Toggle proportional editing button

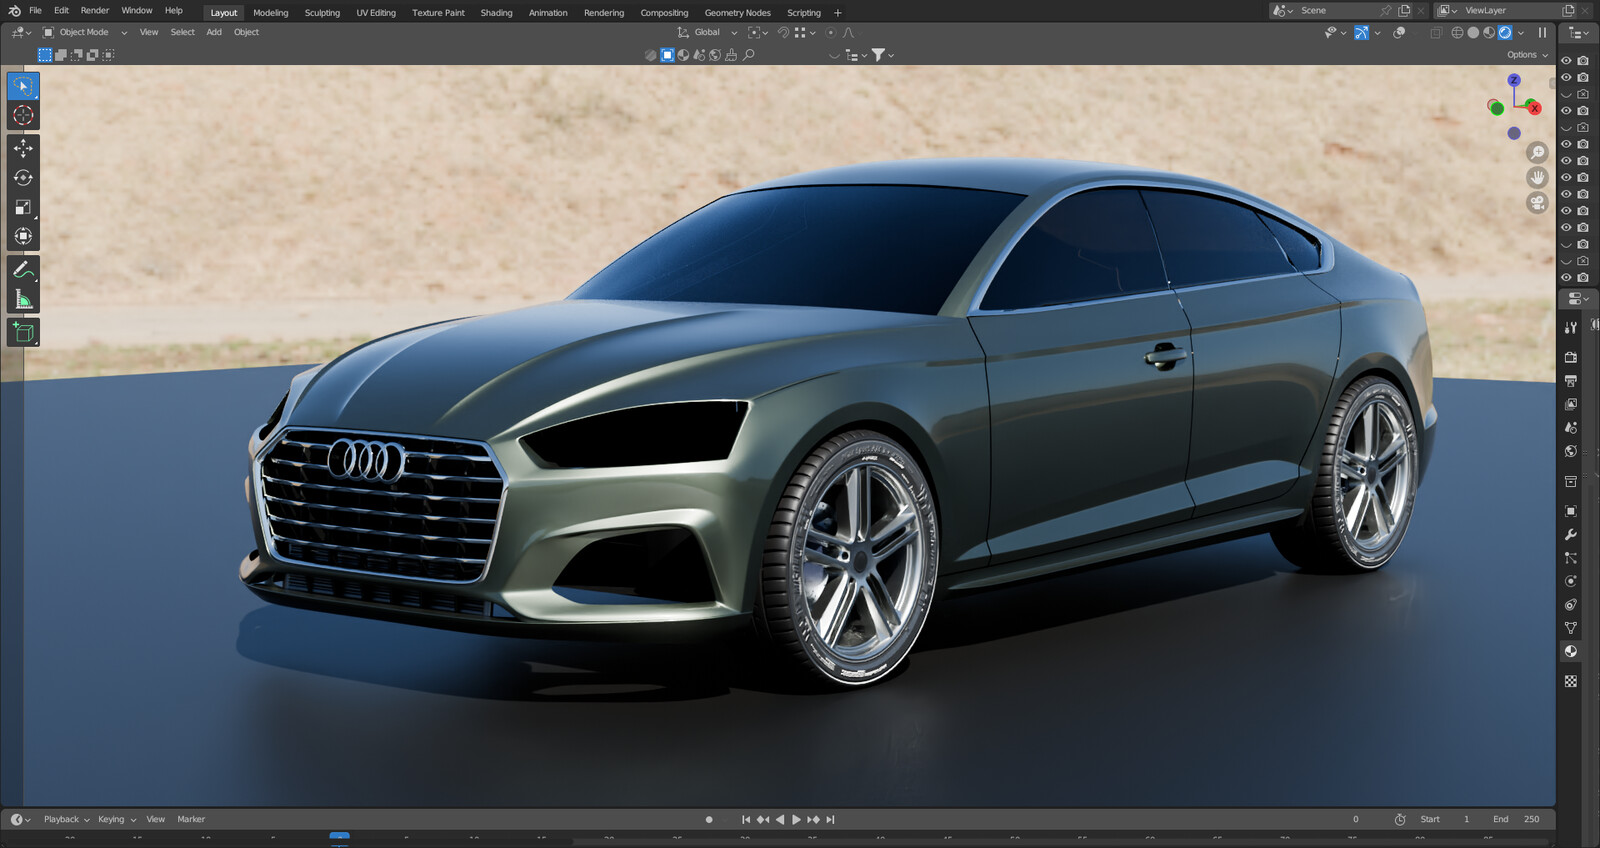tap(831, 33)
